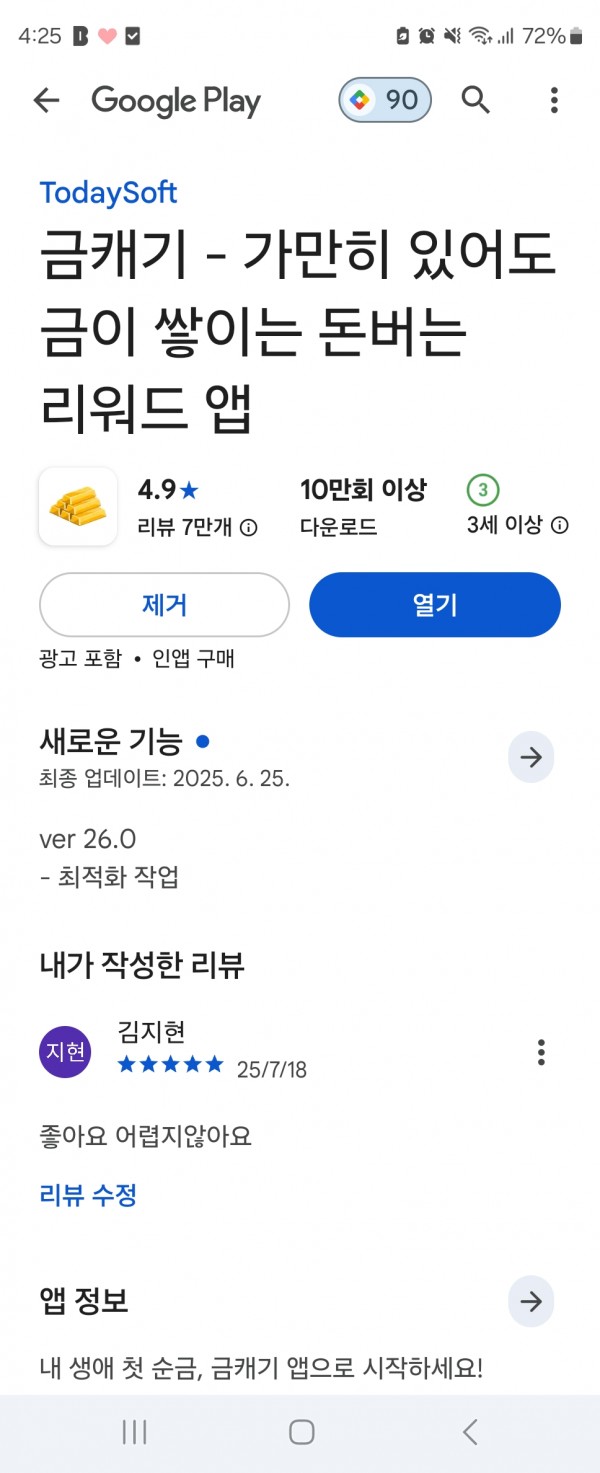Viewport: 600px width, 1473px height.
Task: Open the Play Points badge showing 90
Action: (x=385, y=100)
